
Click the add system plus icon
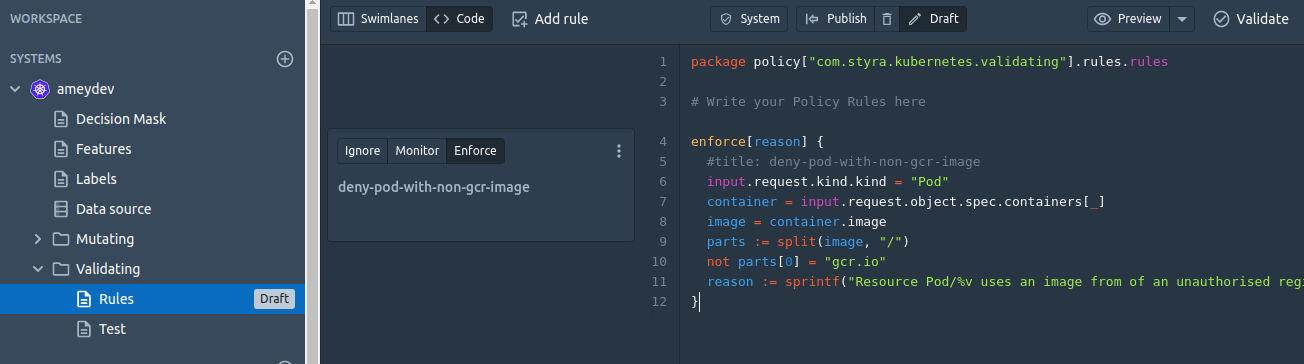[285, 59]
